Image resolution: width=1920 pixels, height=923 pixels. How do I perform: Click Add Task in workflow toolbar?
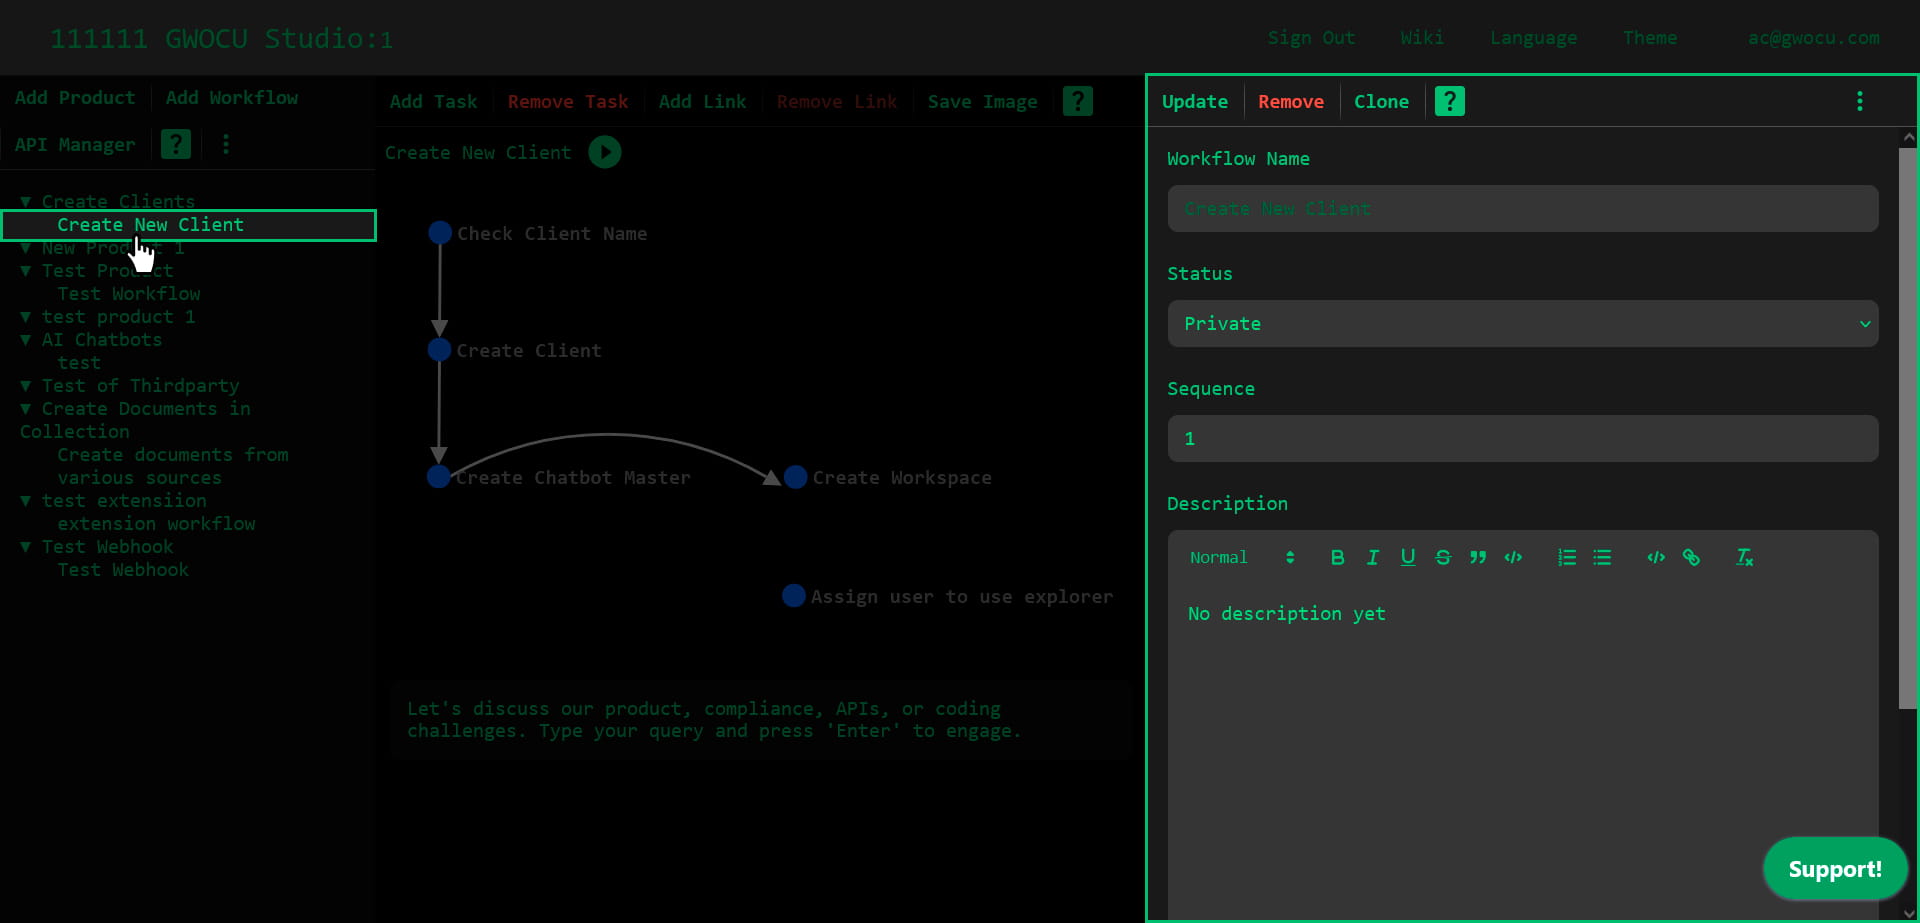click(x=433, y=102)
